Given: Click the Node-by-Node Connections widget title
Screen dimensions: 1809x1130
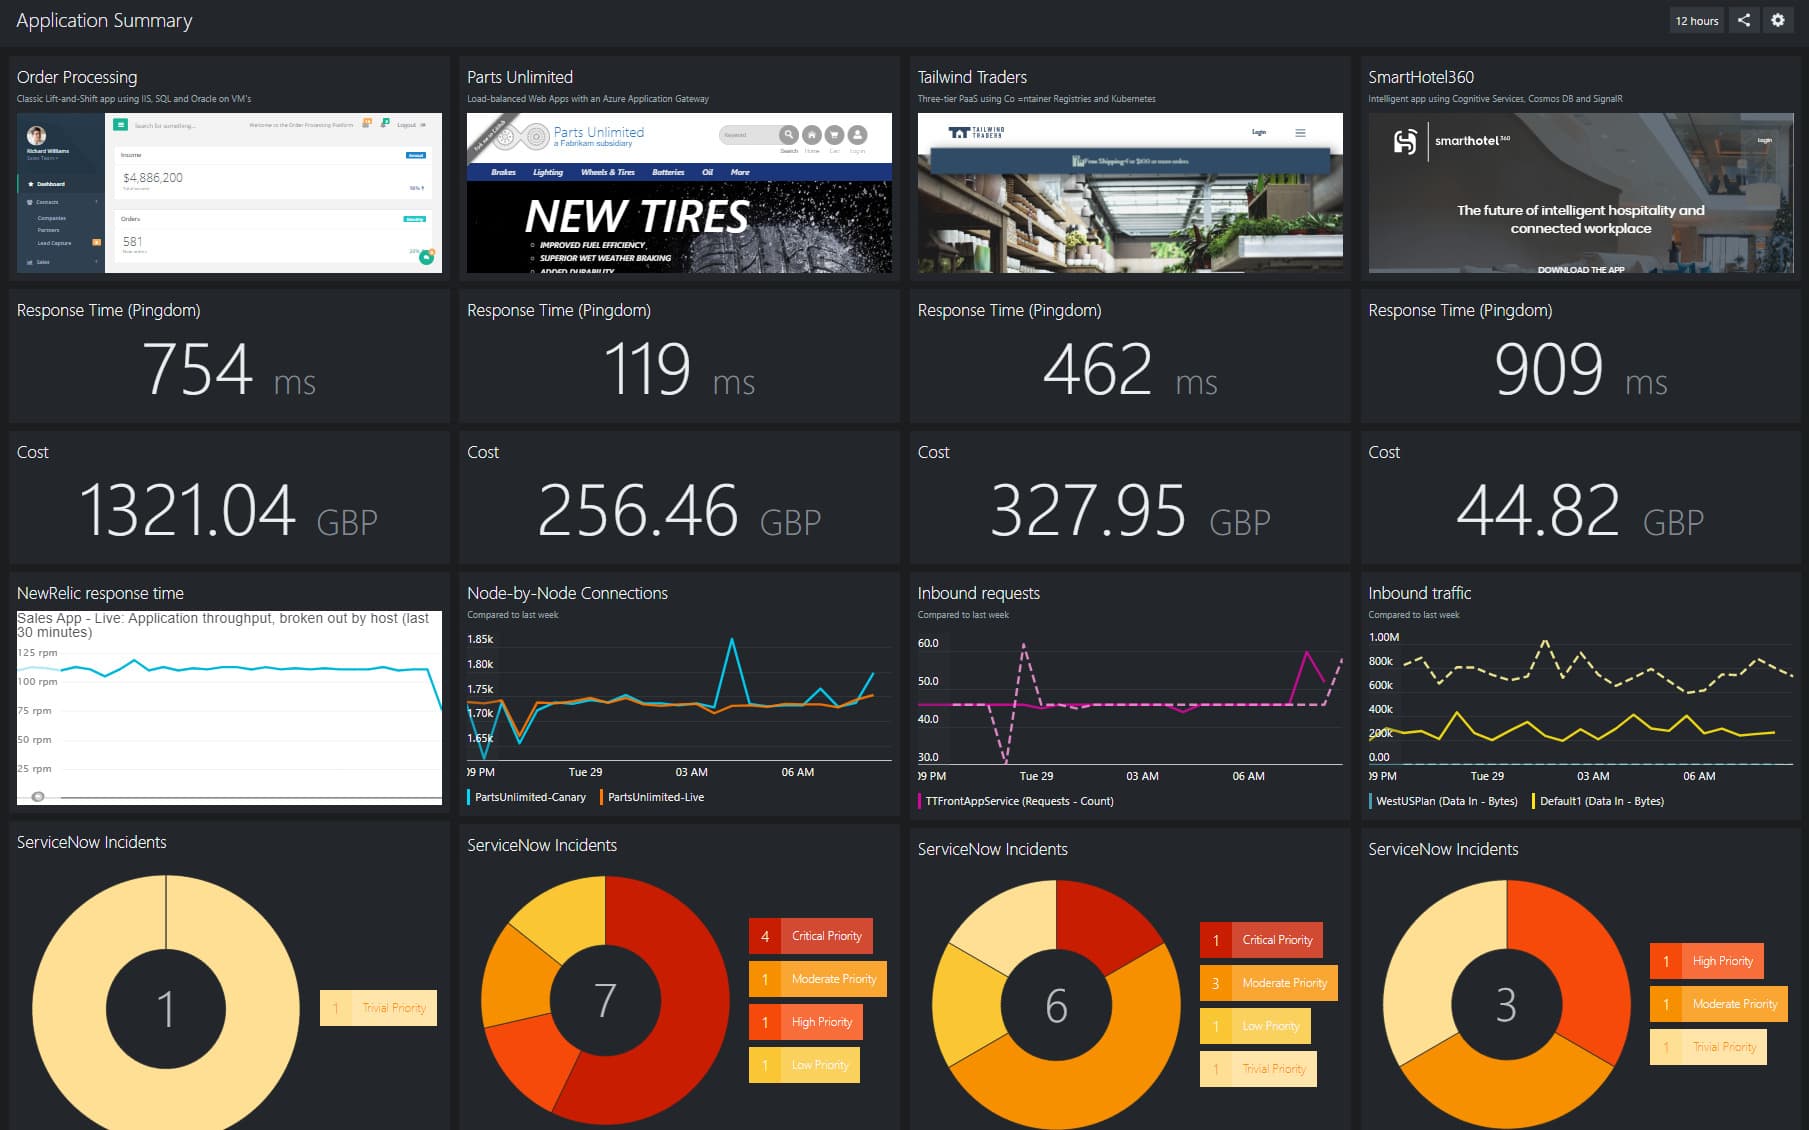Looking at the screenshot, I should click(567, 593).
